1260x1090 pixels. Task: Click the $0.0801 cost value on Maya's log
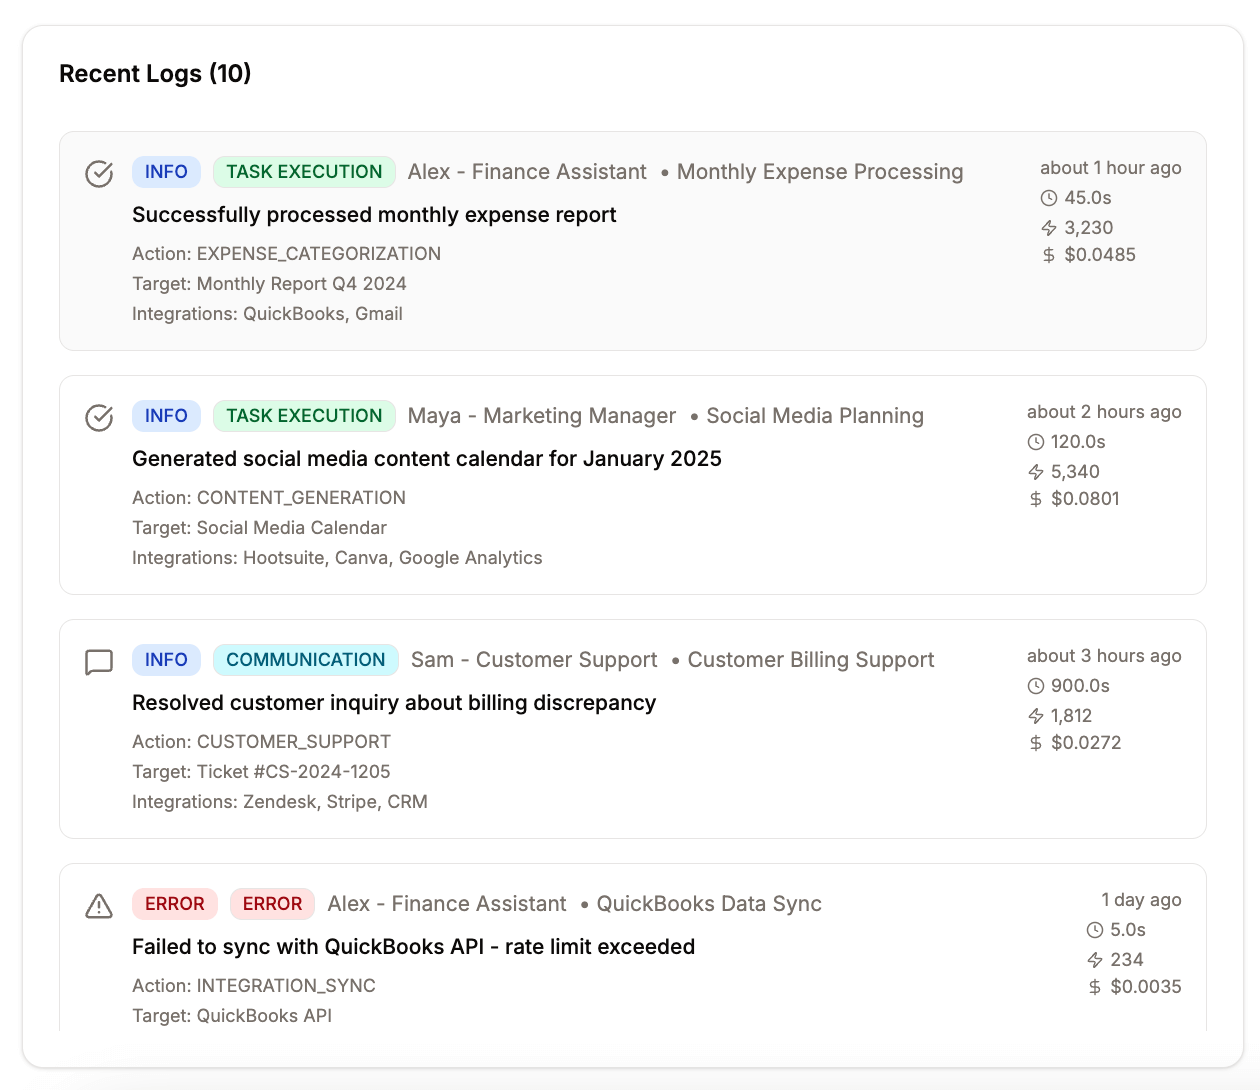[x=1088, y=498]
